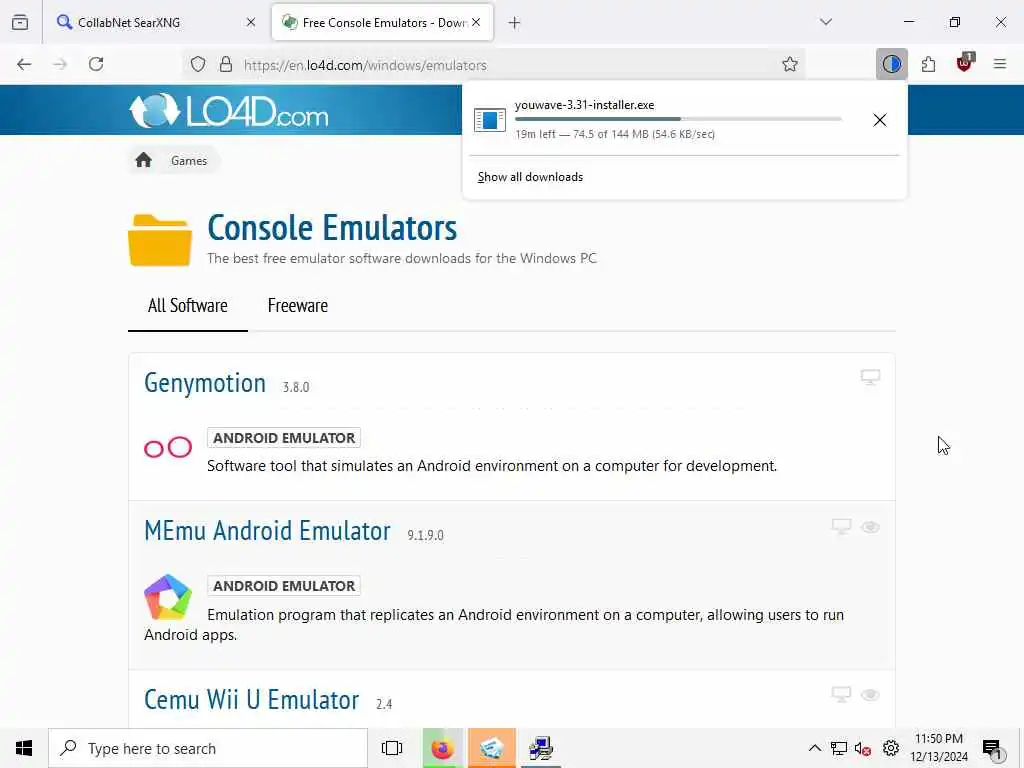Viewport: 1024px width, 768px height.
Task: Expand the list all tabs chevron
Action: pyautogui.click(x=826, y=22)
